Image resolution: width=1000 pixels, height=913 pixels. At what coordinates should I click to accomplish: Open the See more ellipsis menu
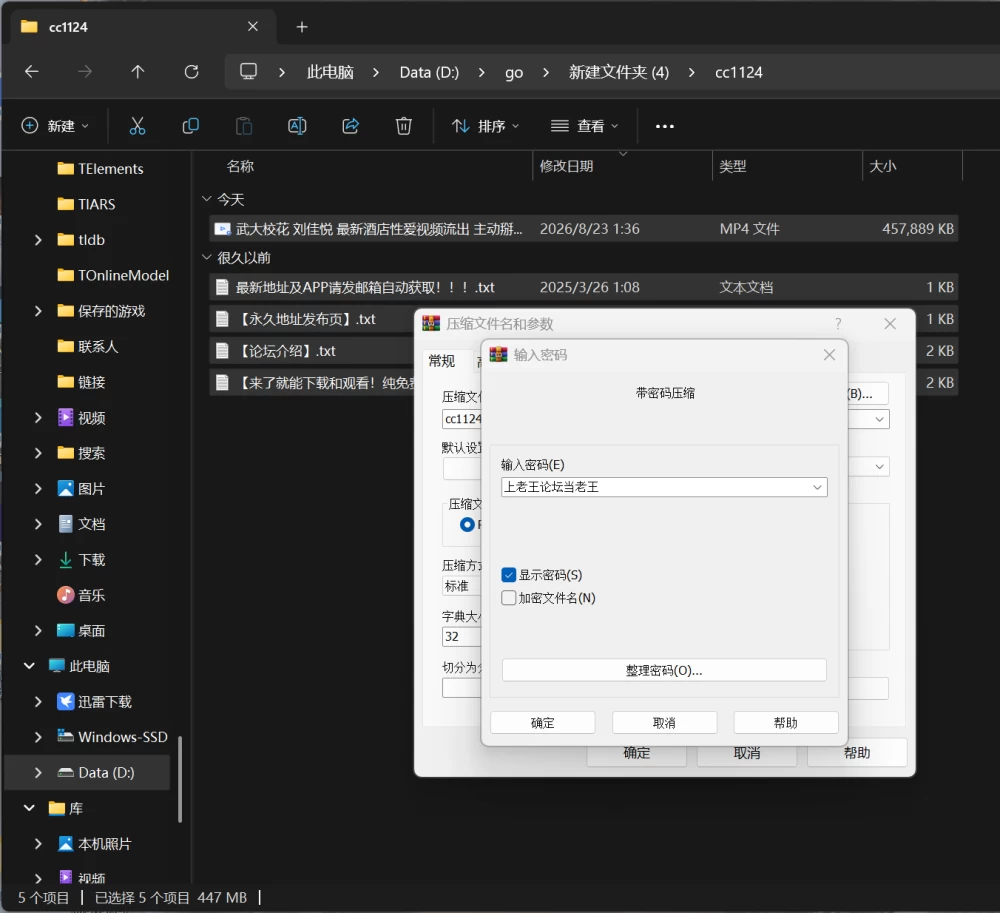click(x=665, y=126)
